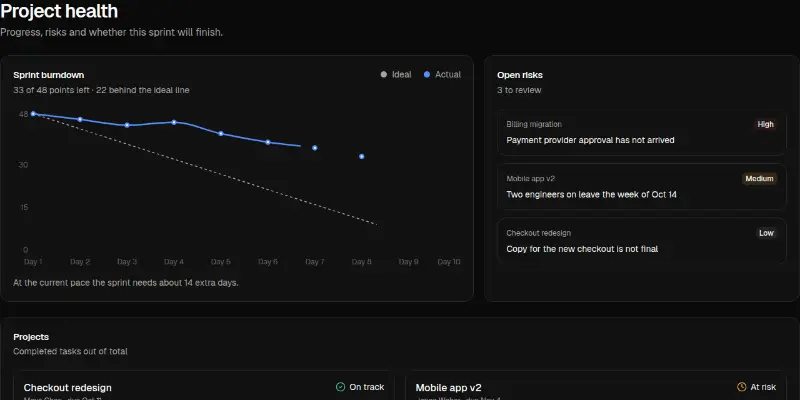The image size is (800, 400).
Task: Select the Day 6 burndown data point
Action: click(268, 142)
